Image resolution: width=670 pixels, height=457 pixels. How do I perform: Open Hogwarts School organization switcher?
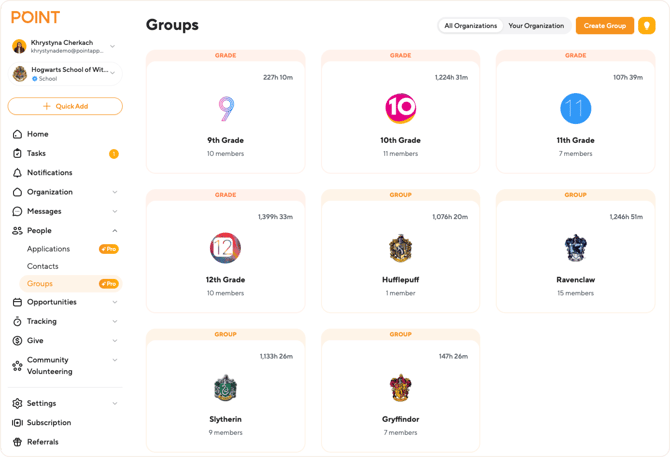(112, 73)
